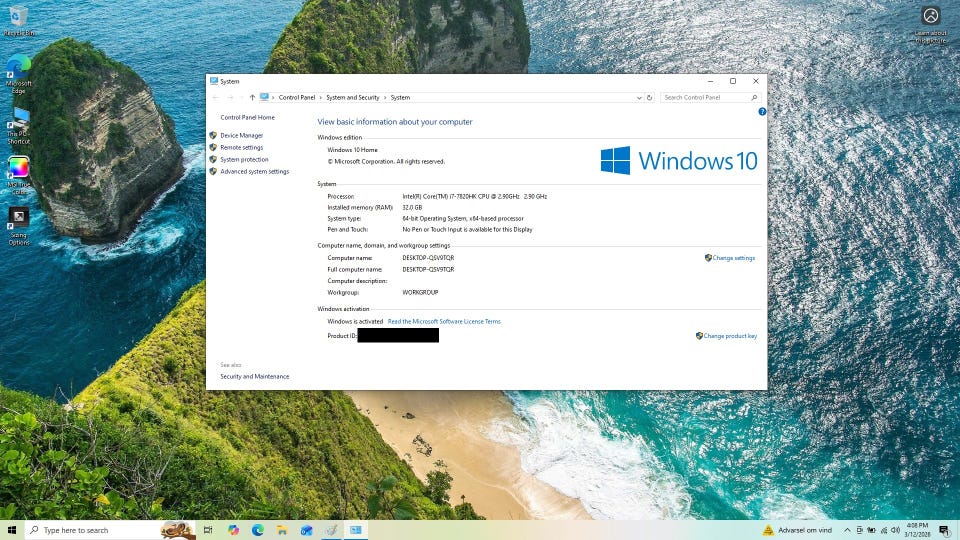Open Copilot from taskbar

(x=233, y=530)
